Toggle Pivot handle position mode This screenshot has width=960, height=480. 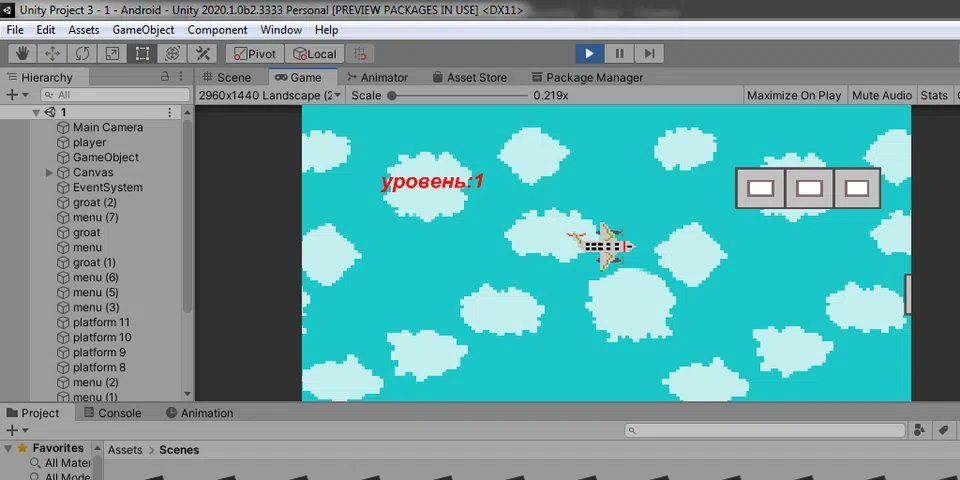pos(254,54)
